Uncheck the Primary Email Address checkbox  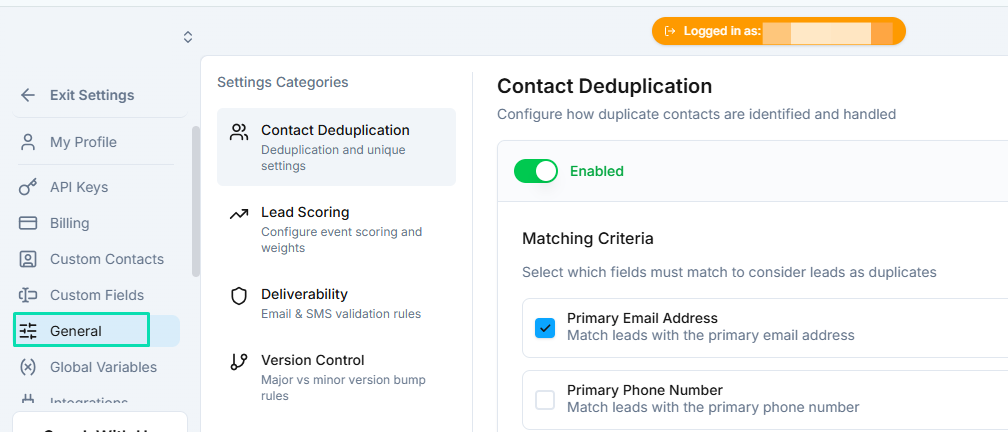545,328
